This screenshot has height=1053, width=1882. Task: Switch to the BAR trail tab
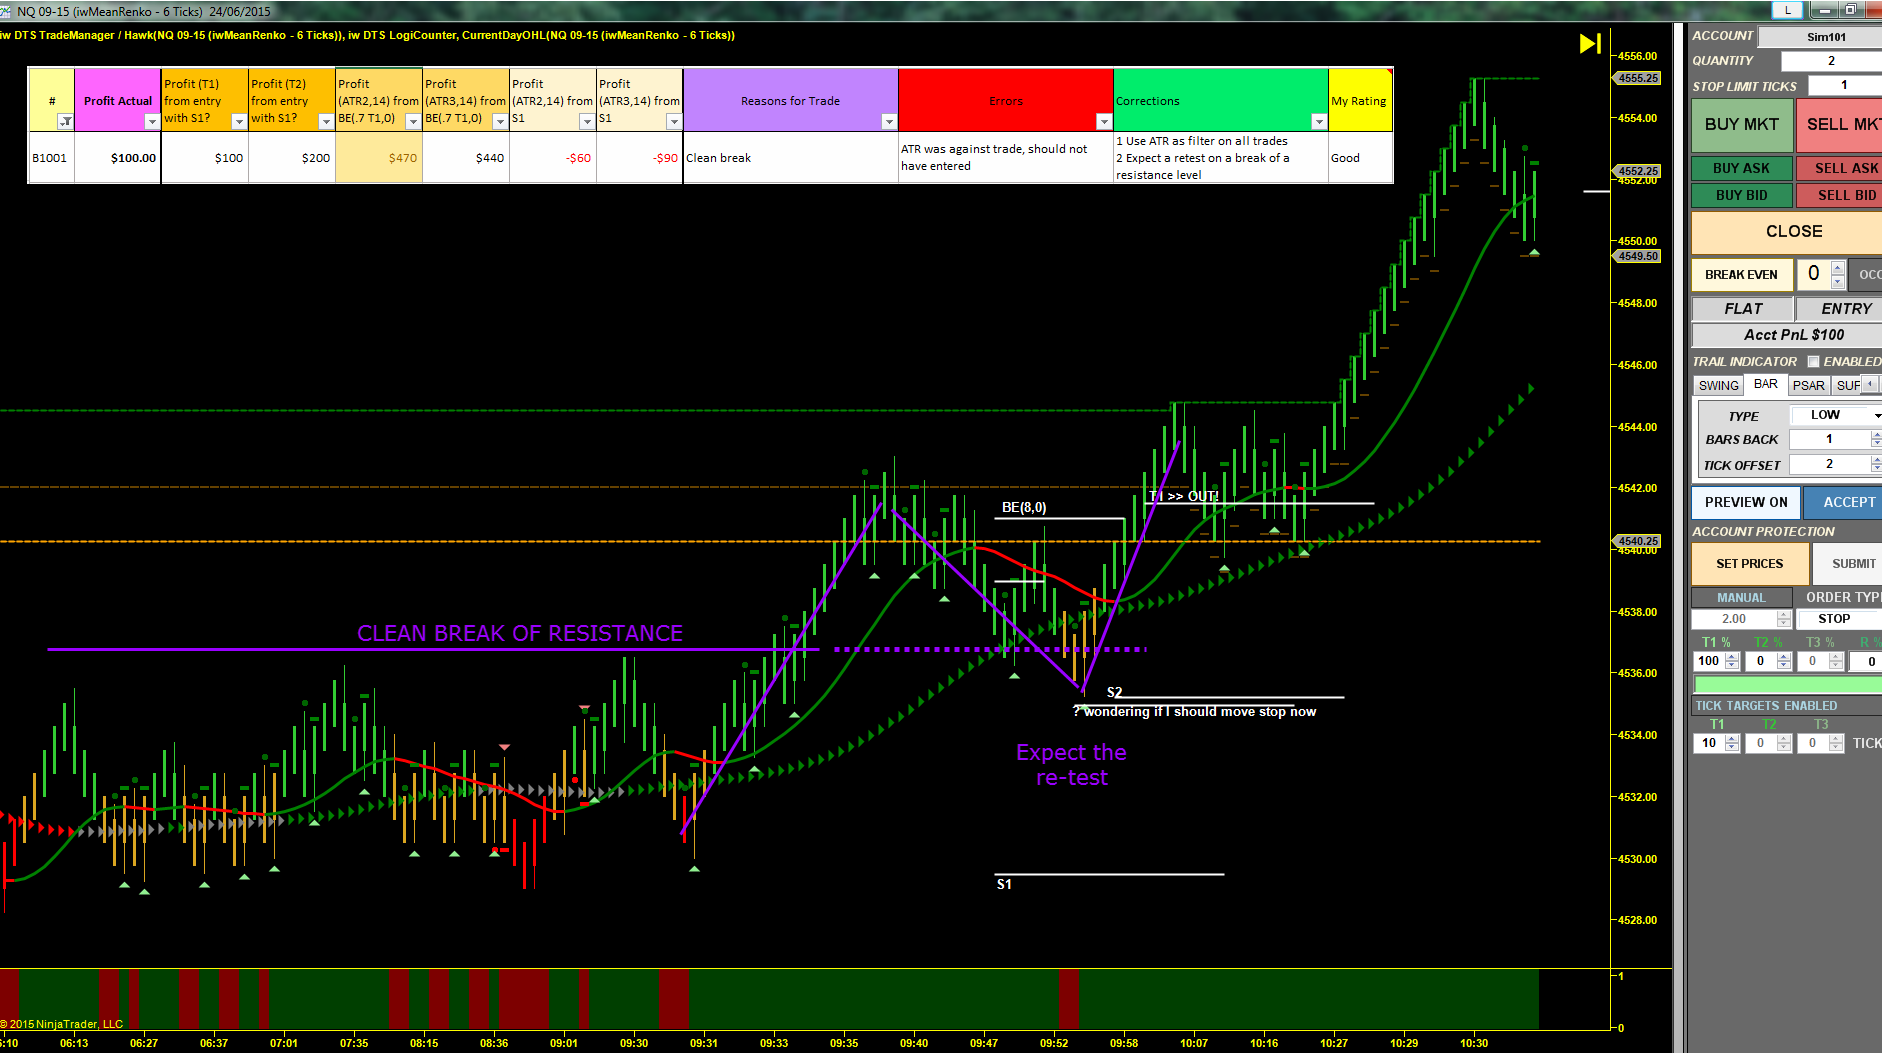(x=1766, y=385)
